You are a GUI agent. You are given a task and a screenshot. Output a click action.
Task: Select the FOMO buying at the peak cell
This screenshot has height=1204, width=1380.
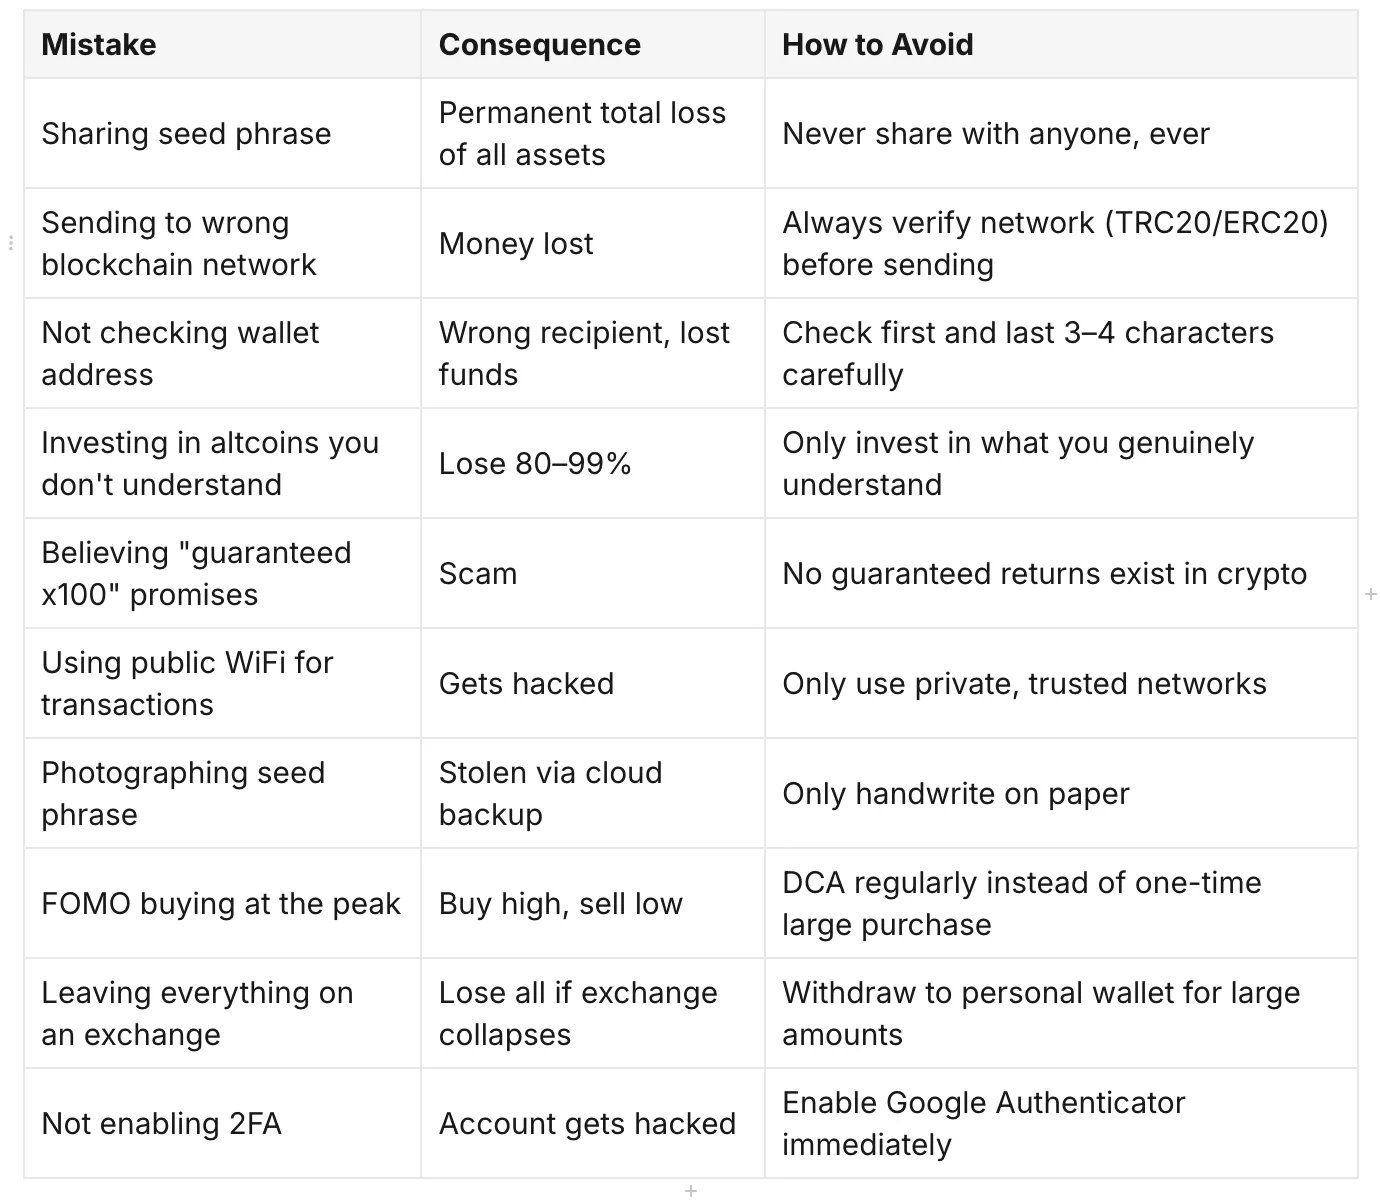click(222, 903)
